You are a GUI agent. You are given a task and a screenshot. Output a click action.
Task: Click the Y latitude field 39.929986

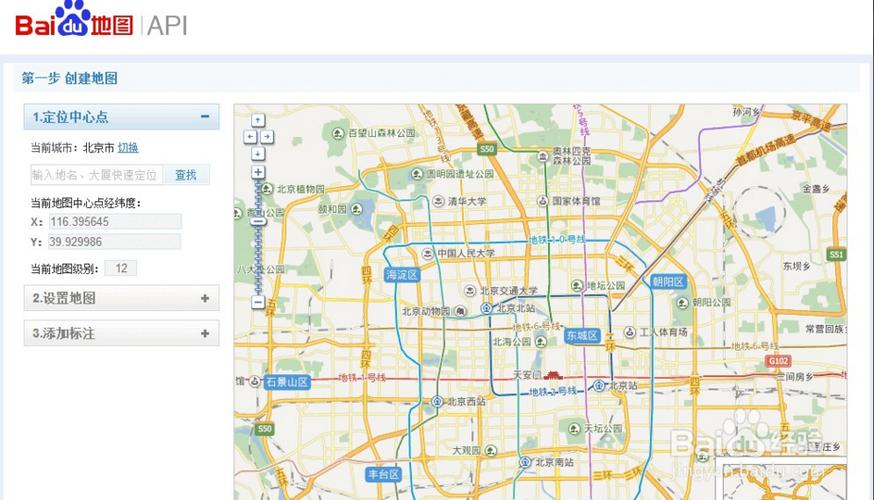114,242
